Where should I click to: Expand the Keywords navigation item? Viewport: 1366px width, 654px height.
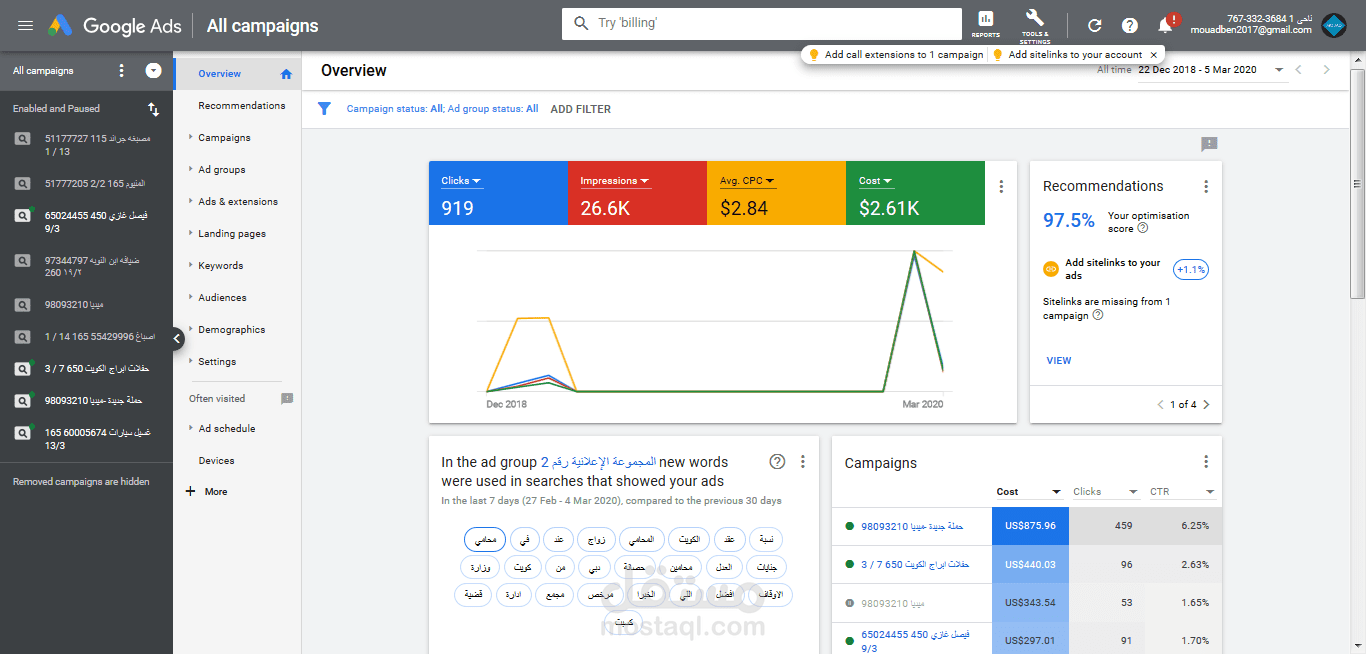coord(220,266)
